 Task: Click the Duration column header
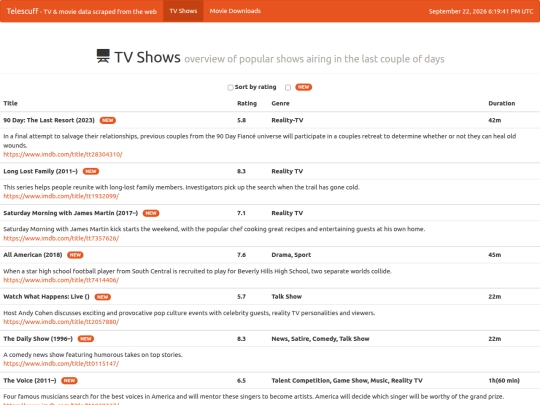tap(502, 103)
